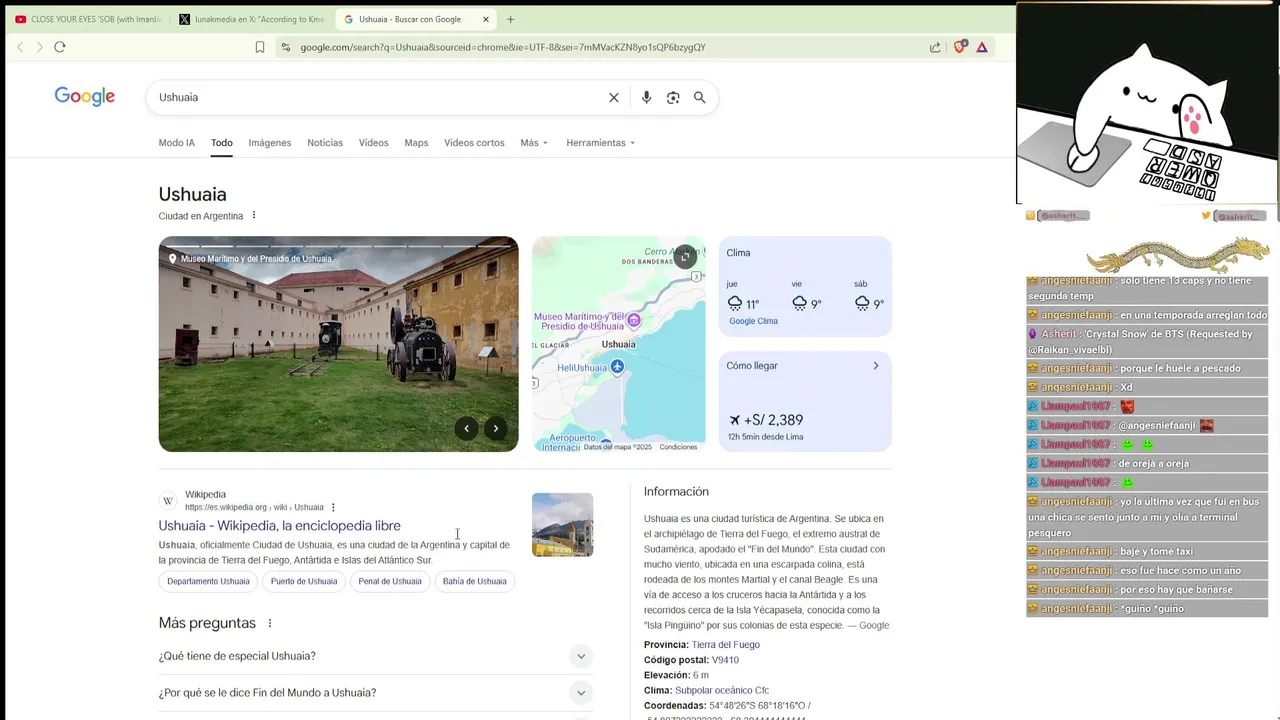
Task: Open the Tierra del Fuego province link
Action: 726,645
